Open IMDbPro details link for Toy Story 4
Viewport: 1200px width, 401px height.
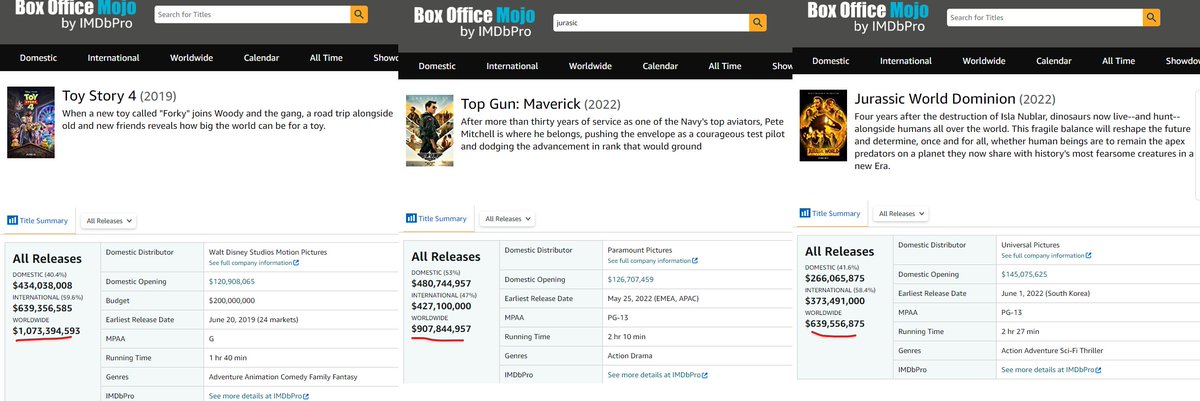click(259, 397)
